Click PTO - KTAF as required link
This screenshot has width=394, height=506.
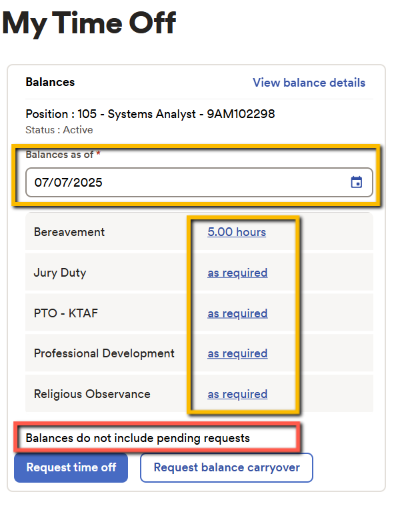[237, 313]
